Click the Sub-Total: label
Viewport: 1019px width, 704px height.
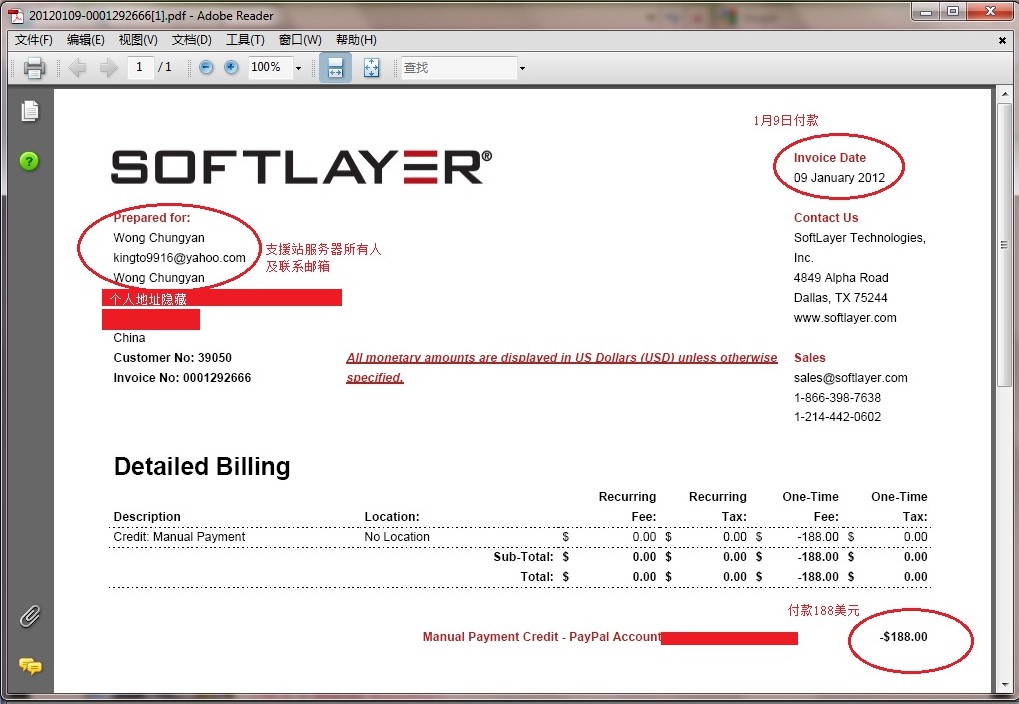523,556
